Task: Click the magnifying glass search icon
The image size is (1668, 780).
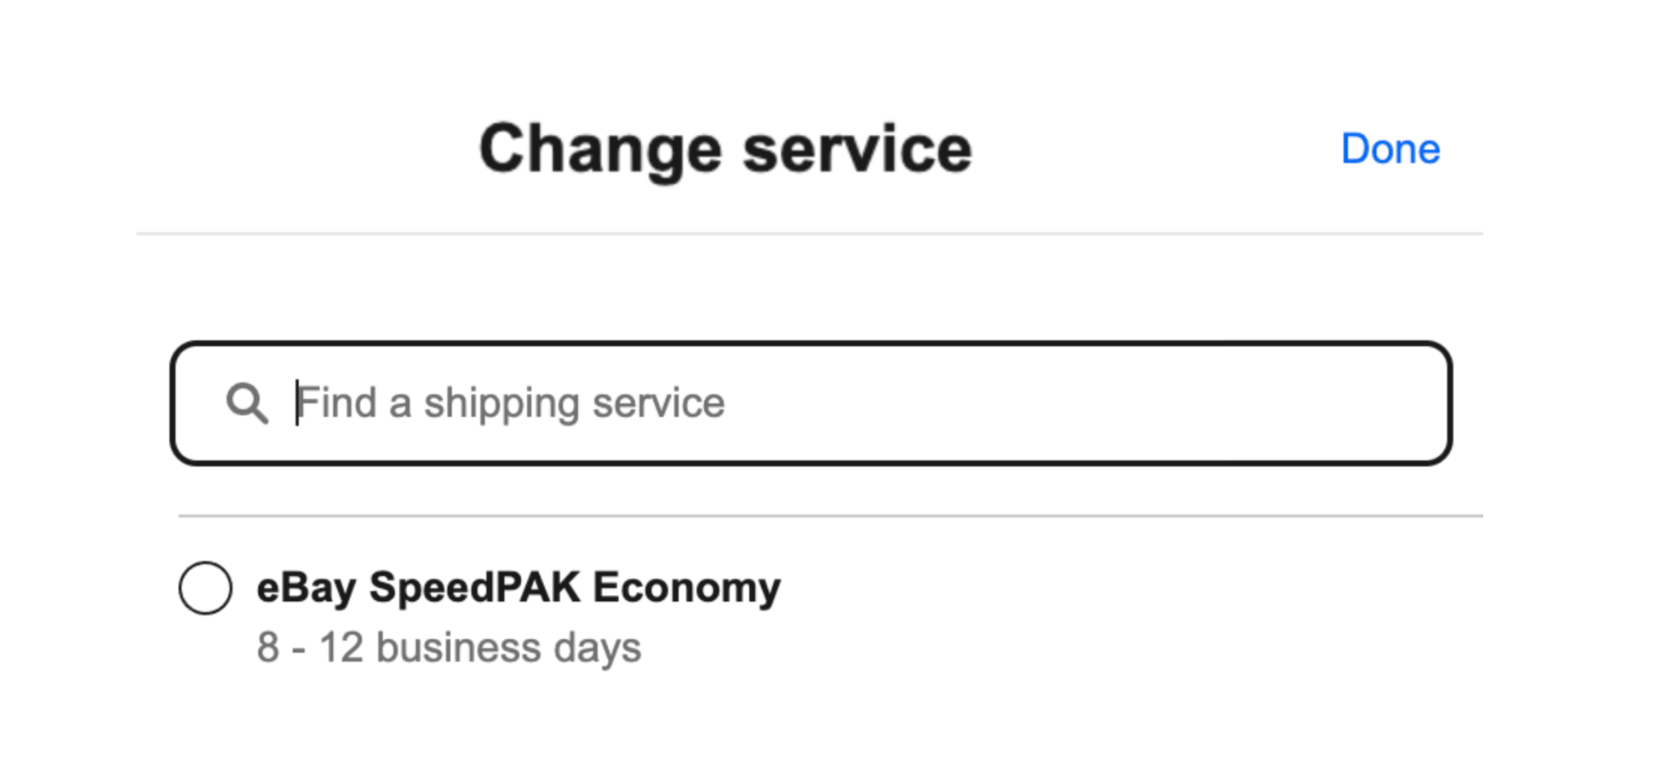Action: pyautogui.click(x=246, y=403)
